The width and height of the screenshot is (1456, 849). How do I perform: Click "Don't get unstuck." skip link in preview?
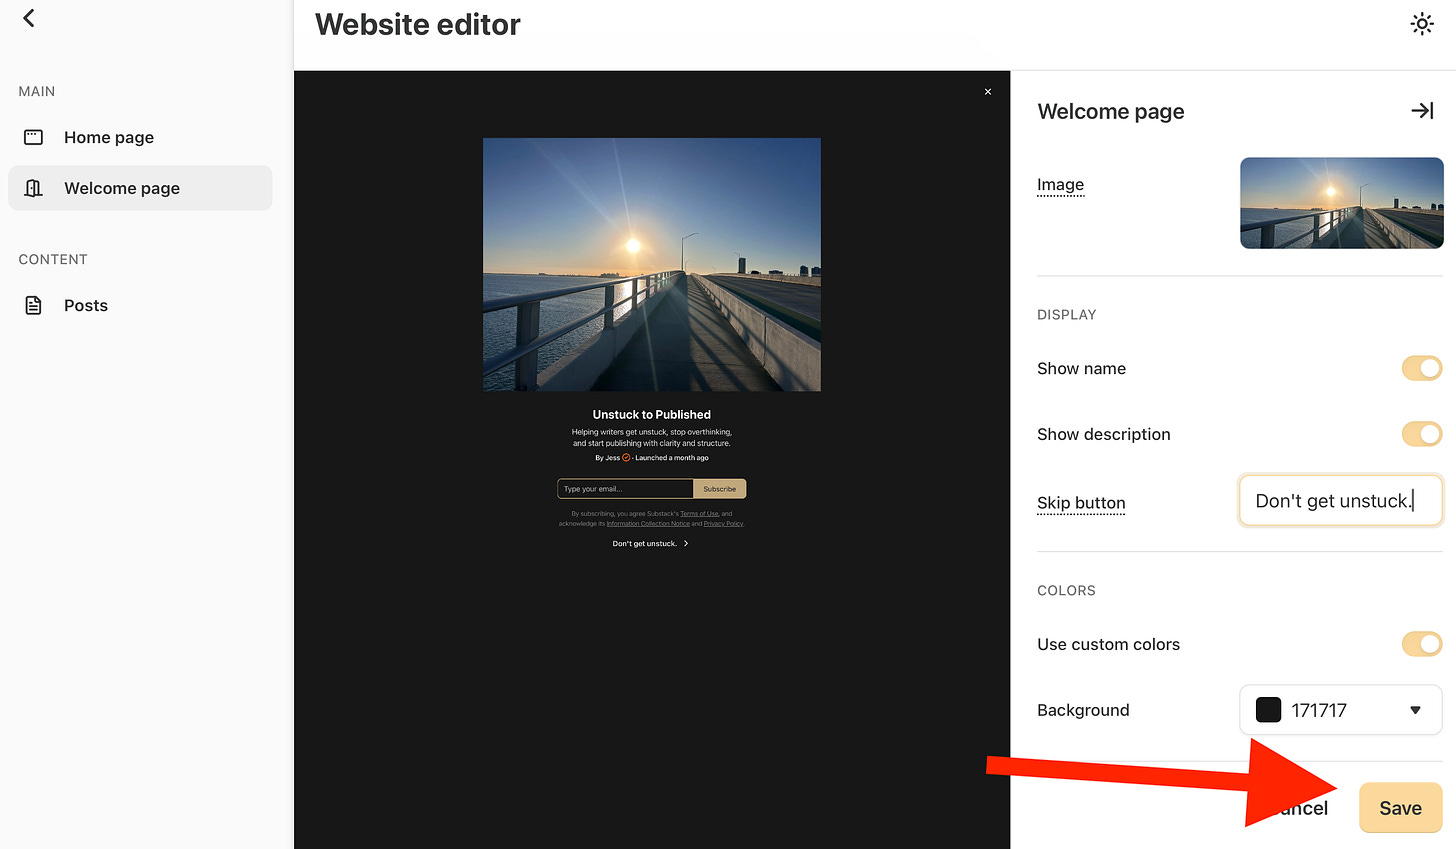pos(644,544)
